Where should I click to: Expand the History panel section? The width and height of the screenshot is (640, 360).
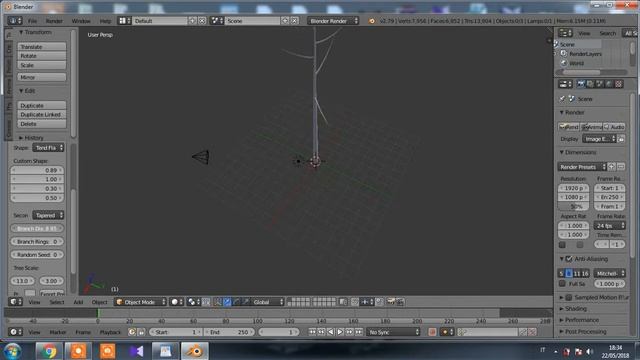pyautogui.click(x=31, y=138)
